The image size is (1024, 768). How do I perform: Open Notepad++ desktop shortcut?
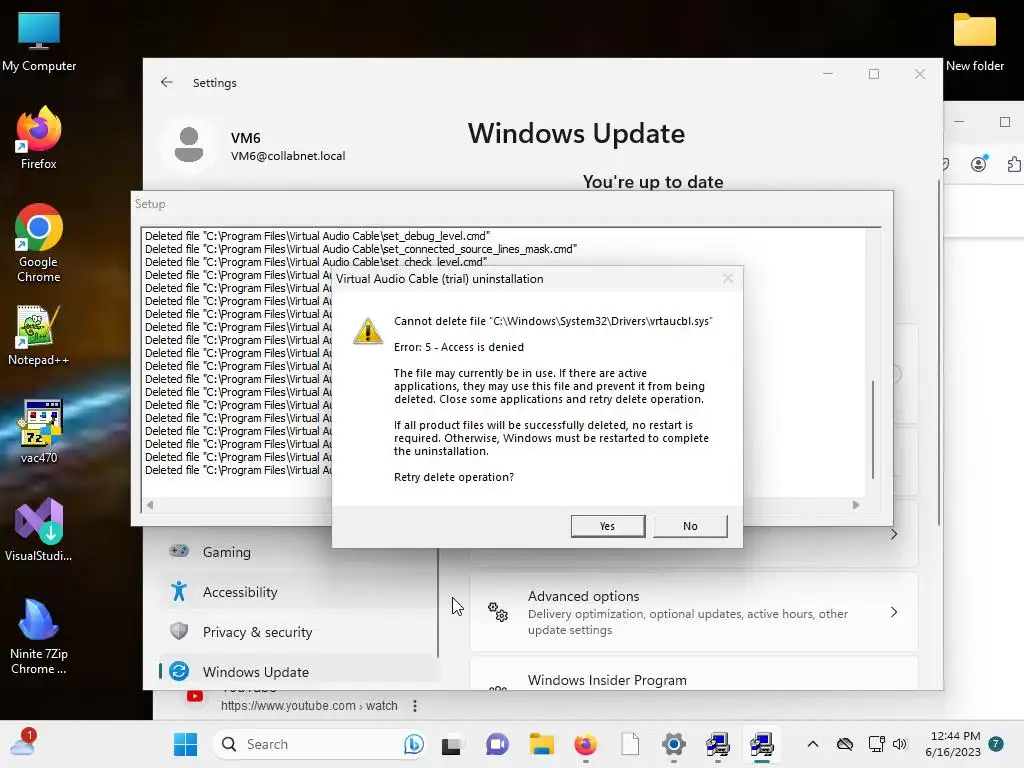[x=39, y=335]
